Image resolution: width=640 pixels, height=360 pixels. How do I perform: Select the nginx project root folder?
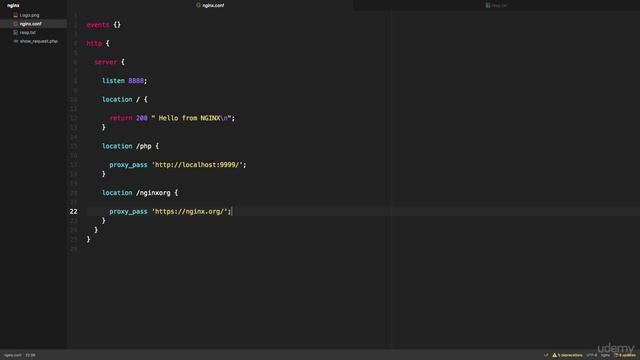click(x=13, y=6)
